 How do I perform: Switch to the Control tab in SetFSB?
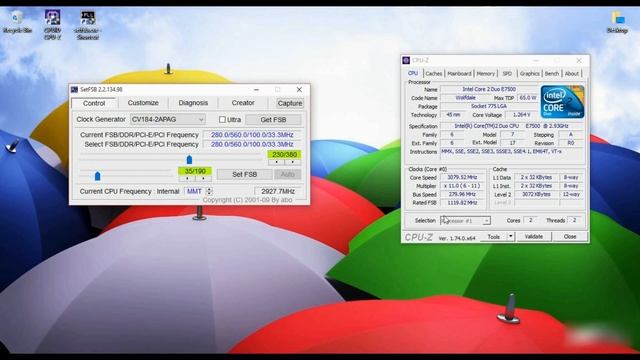pos(94,103)
